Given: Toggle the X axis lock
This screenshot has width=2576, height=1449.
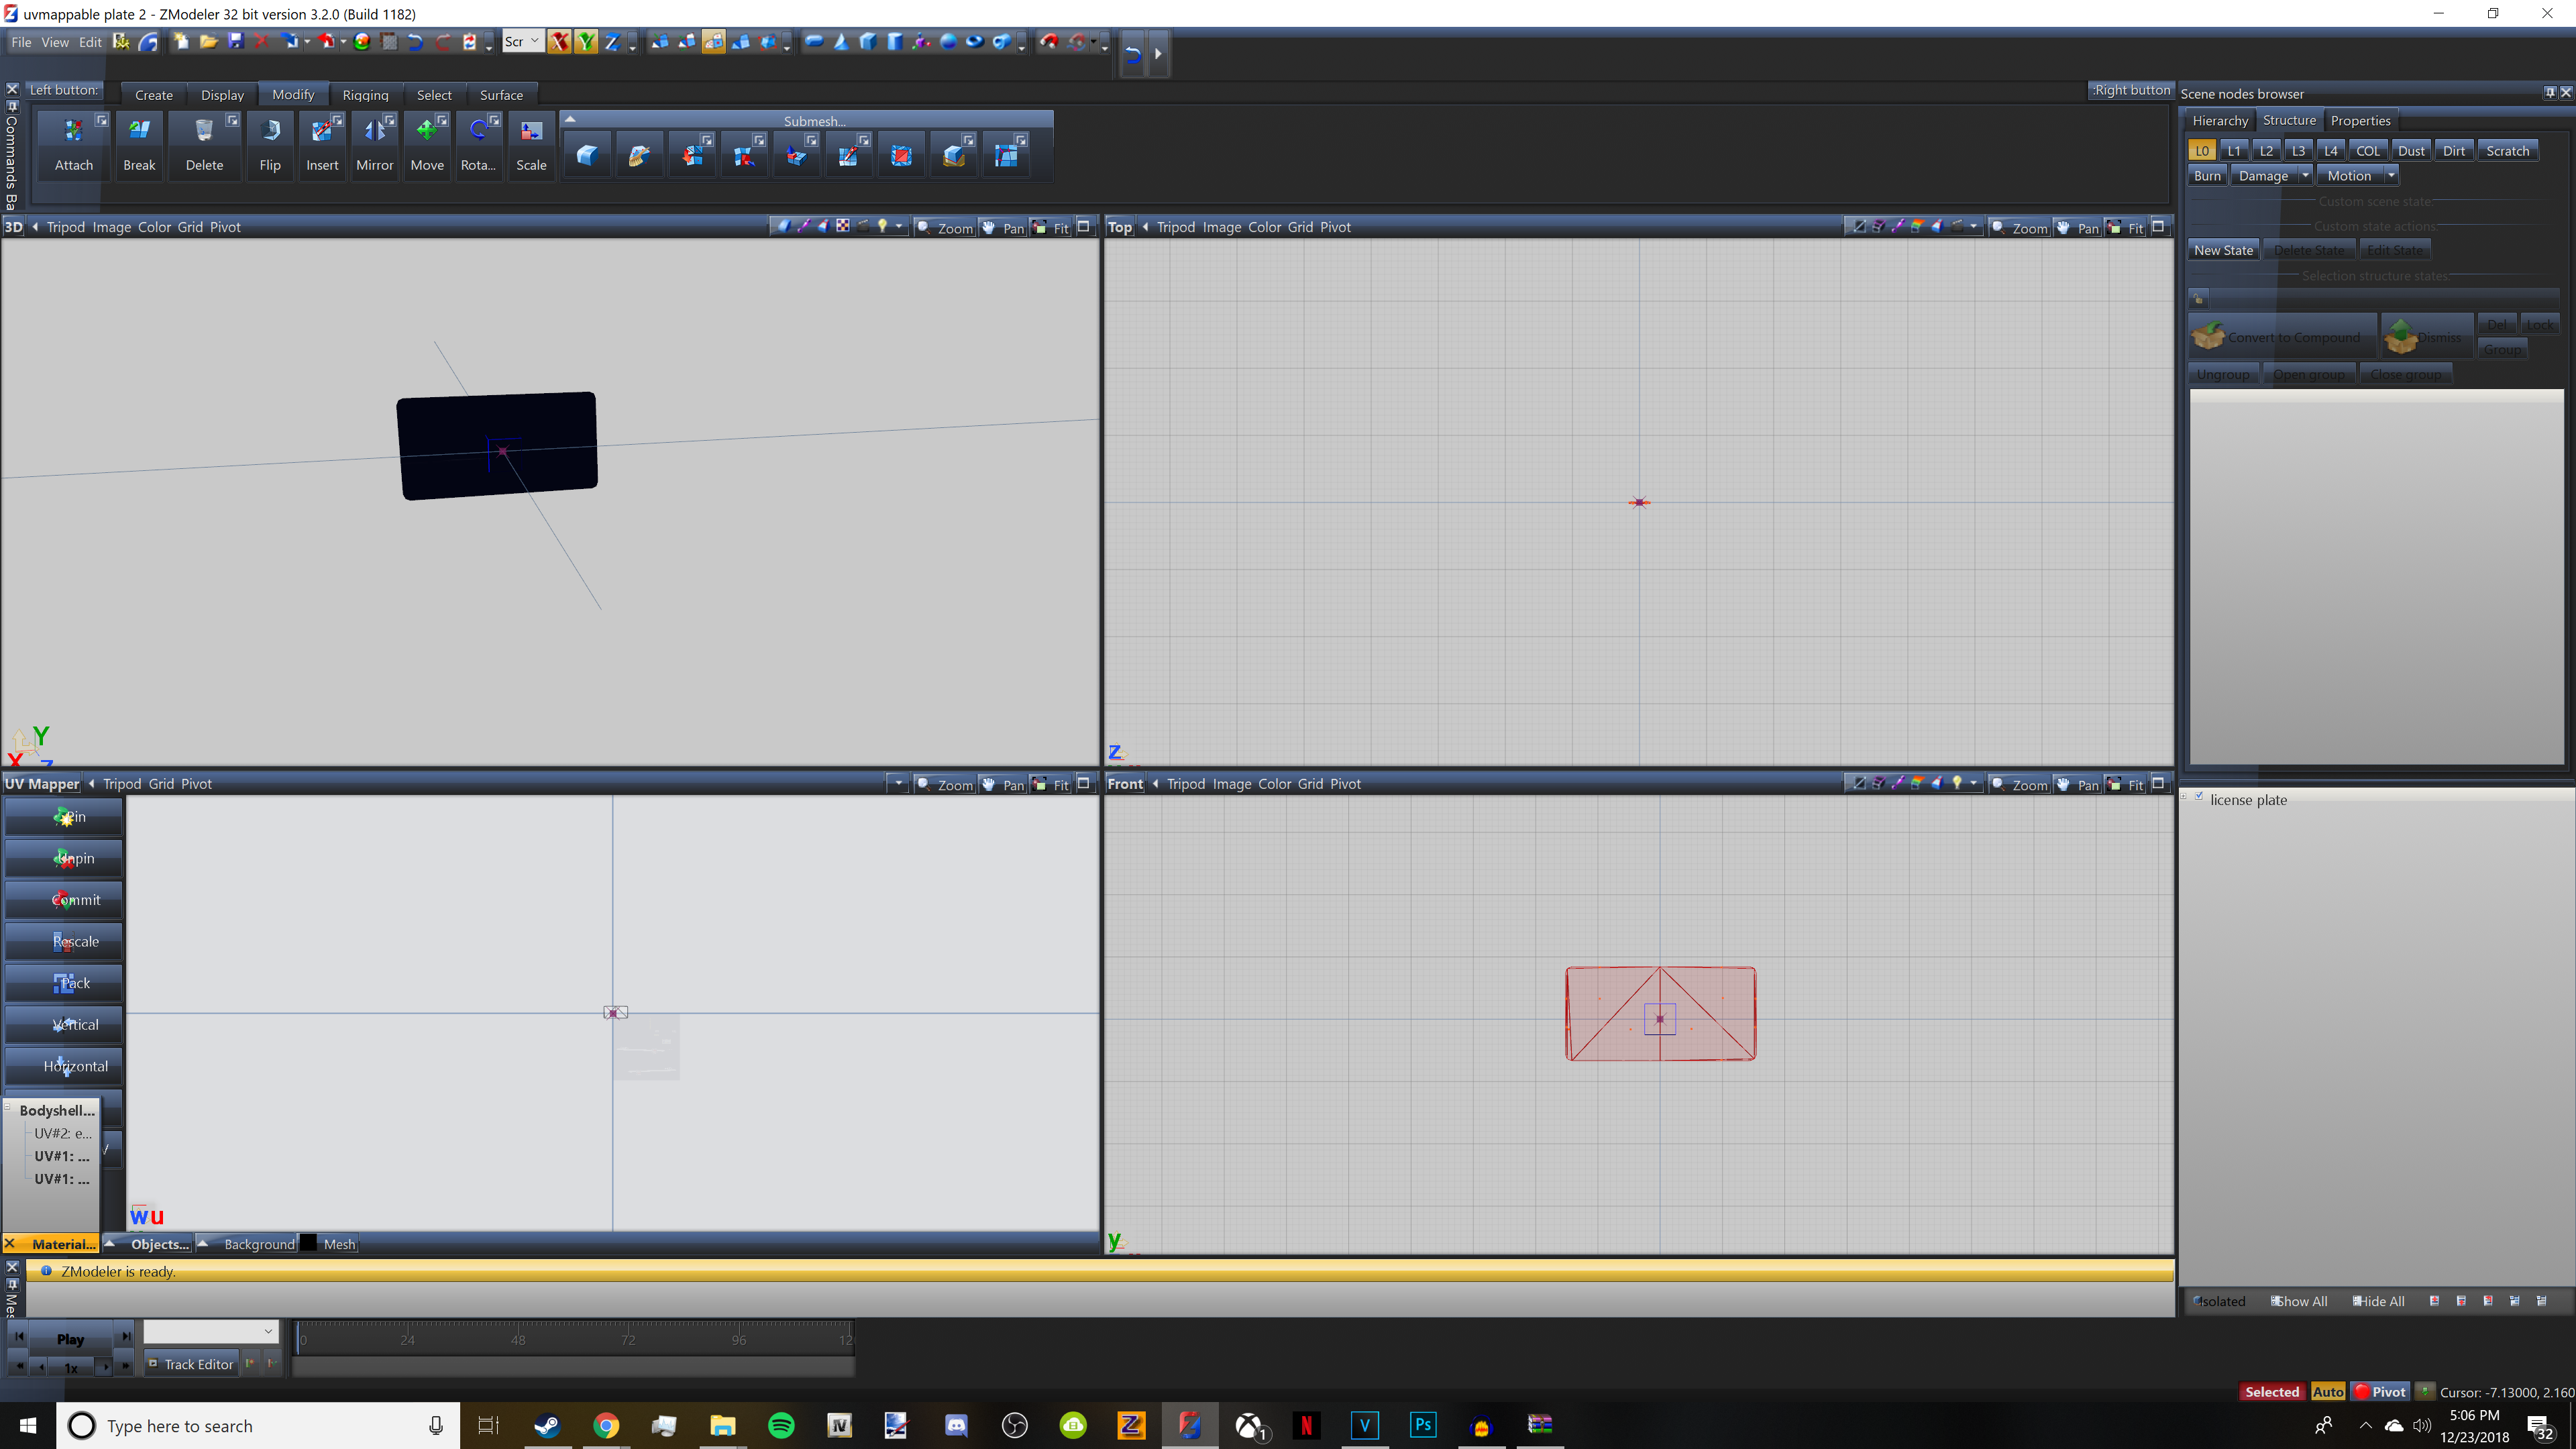Looking at the screenshot, I should click(x=559, y=41).
